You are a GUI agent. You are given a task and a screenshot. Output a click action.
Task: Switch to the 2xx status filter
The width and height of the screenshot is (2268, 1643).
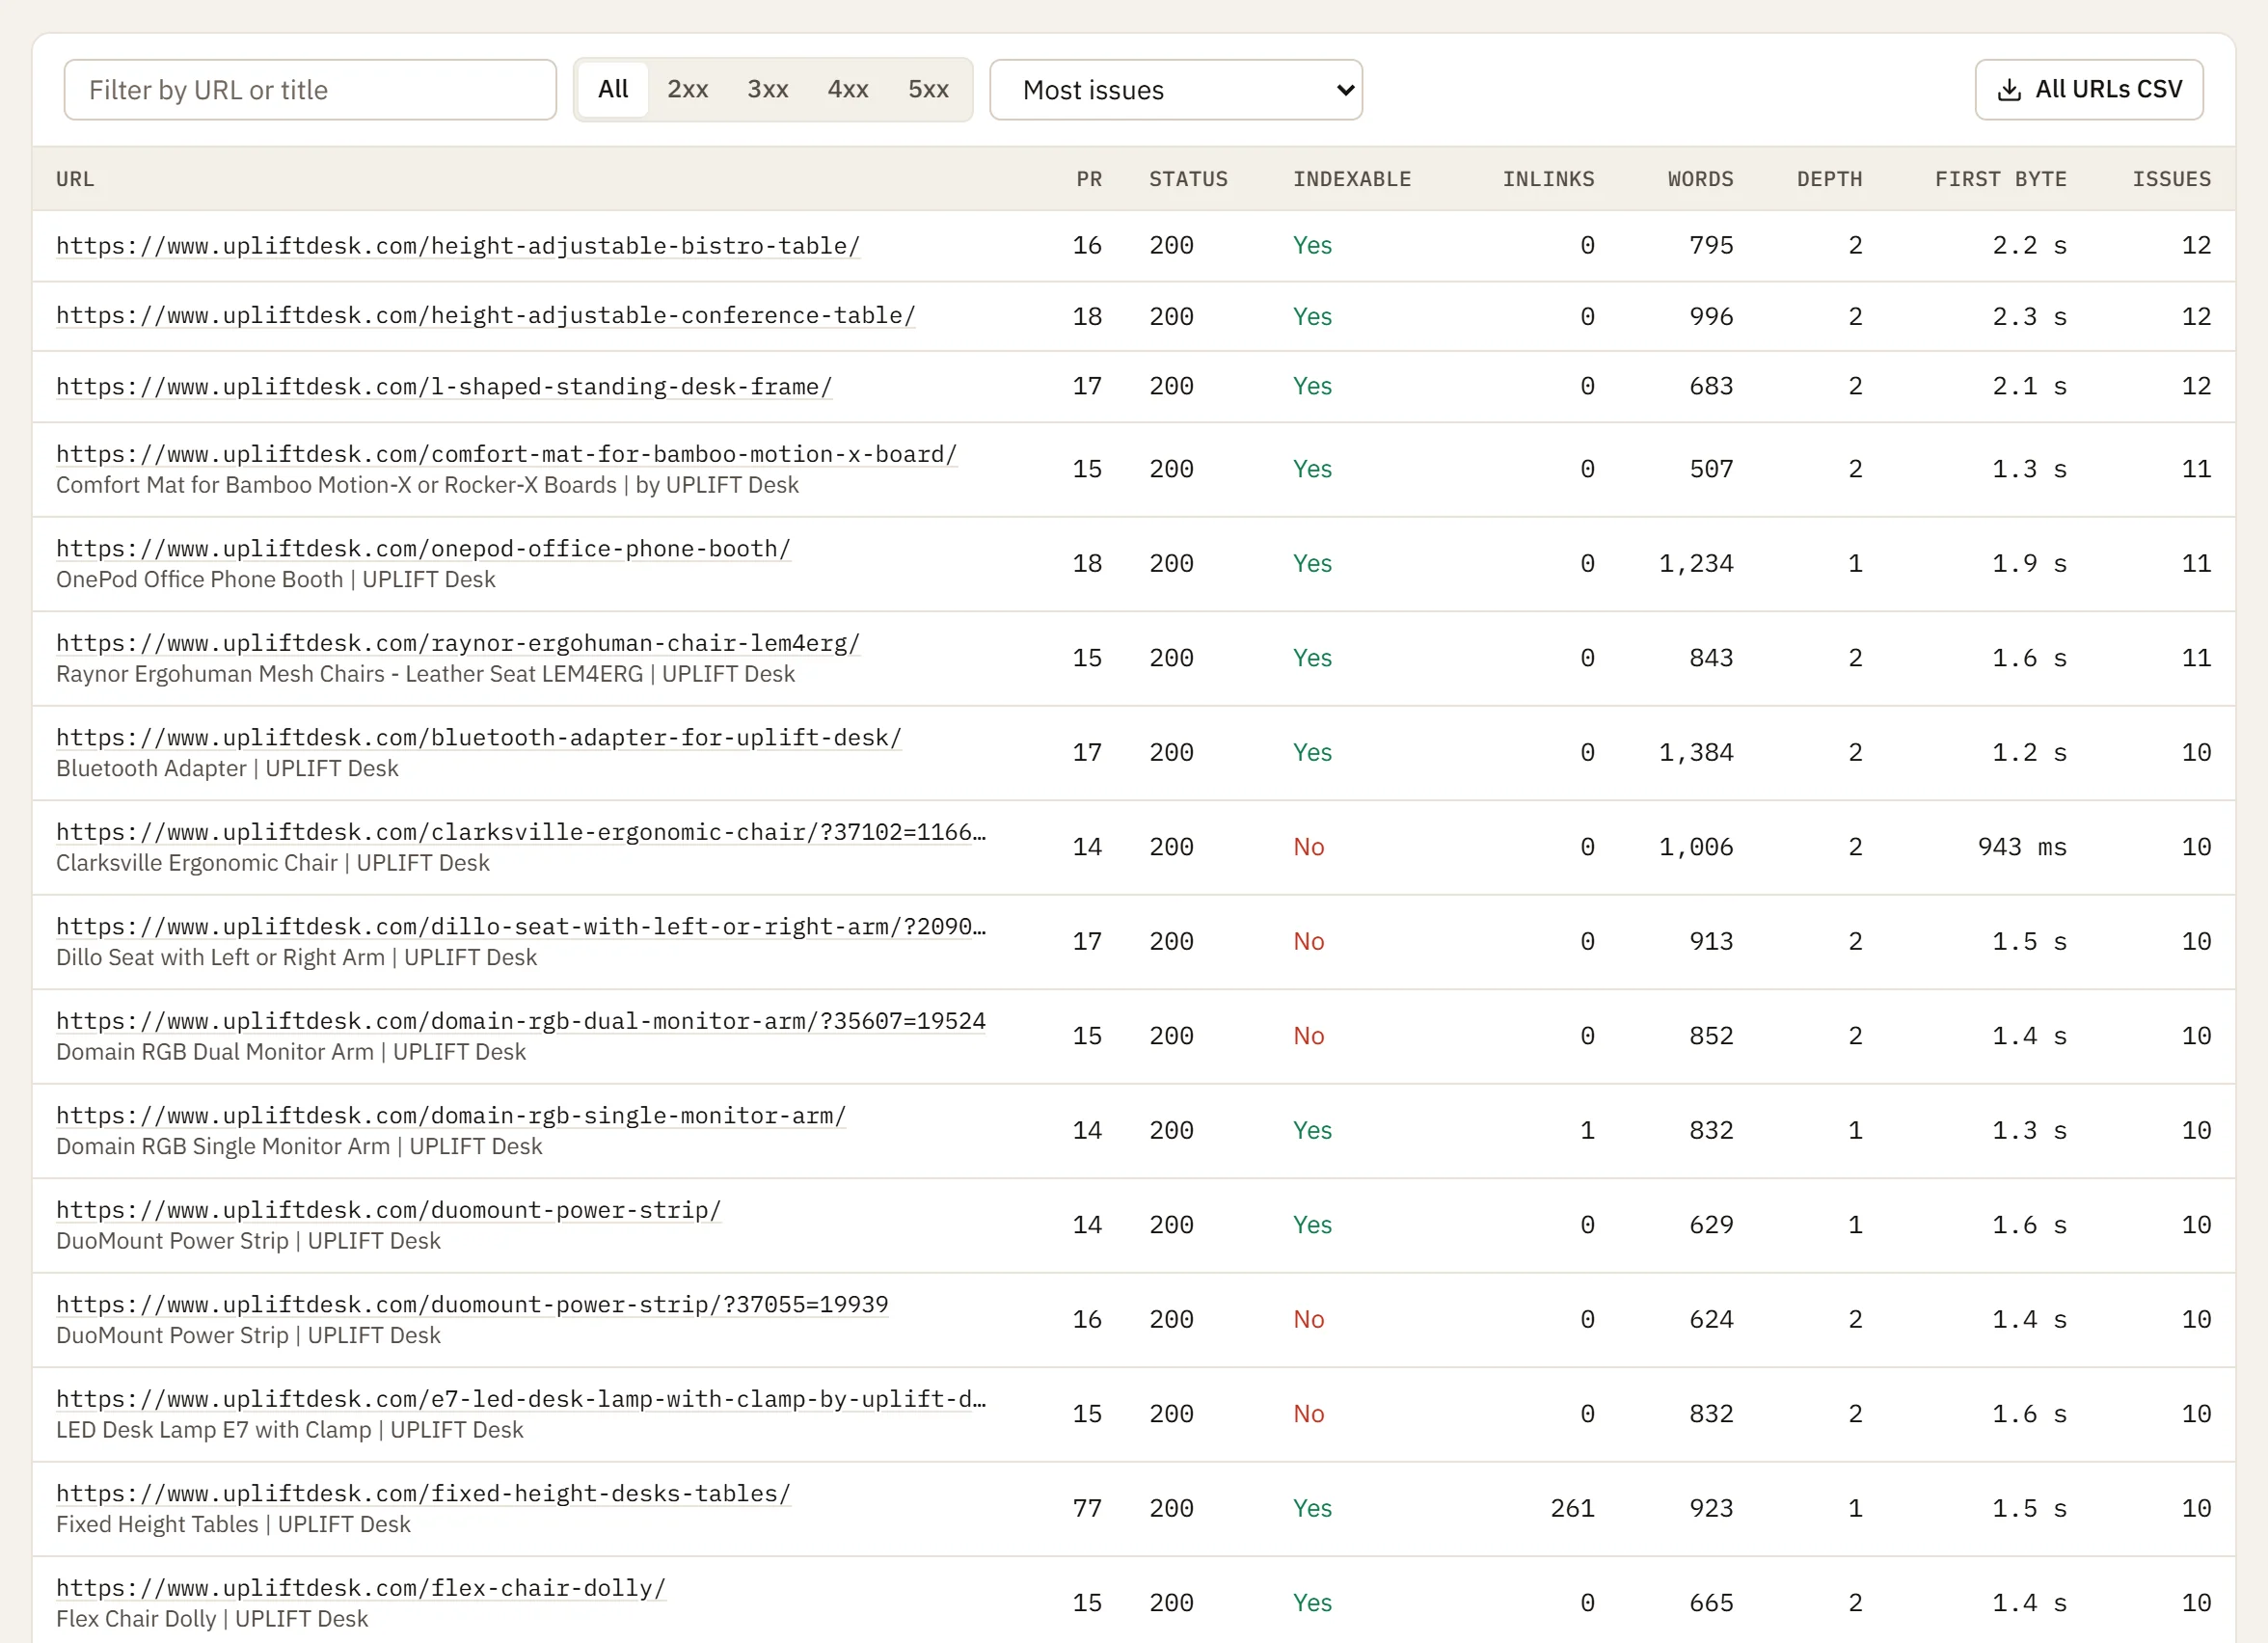pos(688,90)
